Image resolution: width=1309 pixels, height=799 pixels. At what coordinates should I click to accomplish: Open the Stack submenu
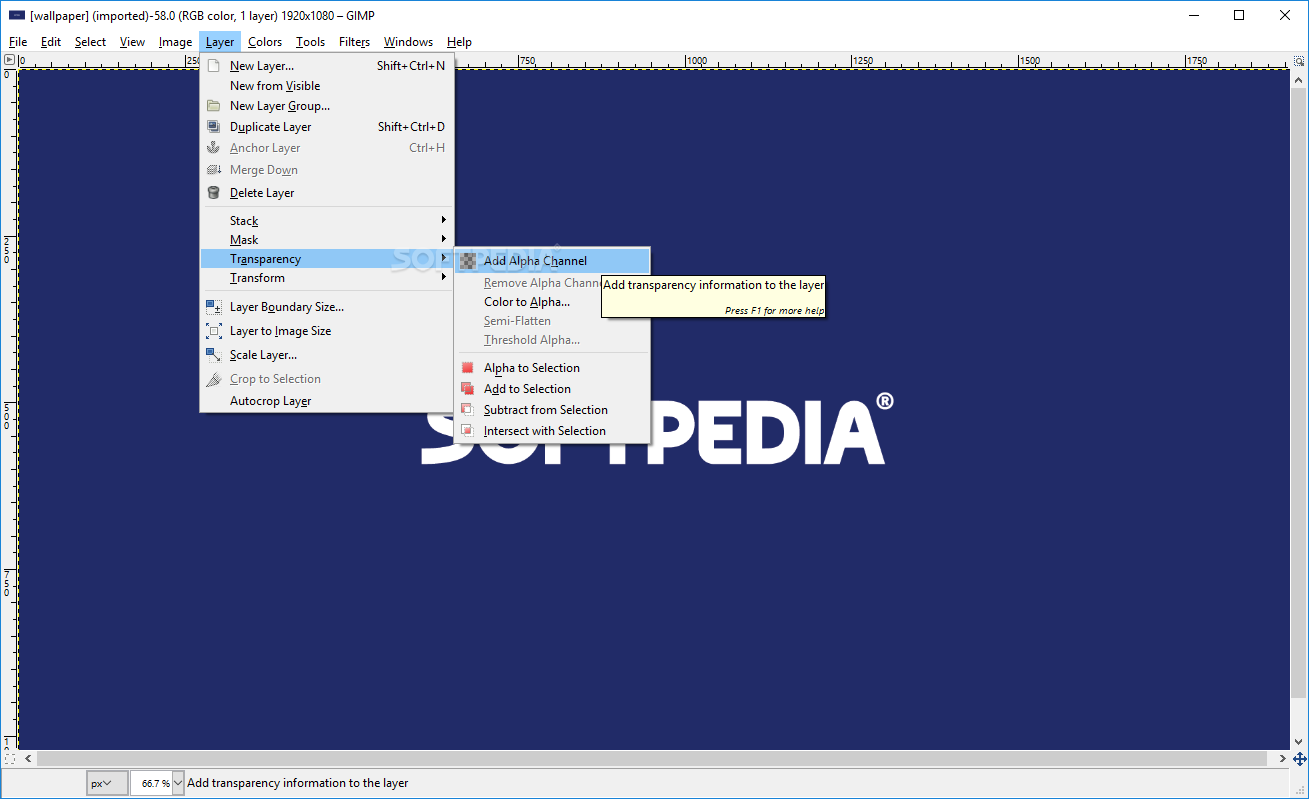(327, 221)
